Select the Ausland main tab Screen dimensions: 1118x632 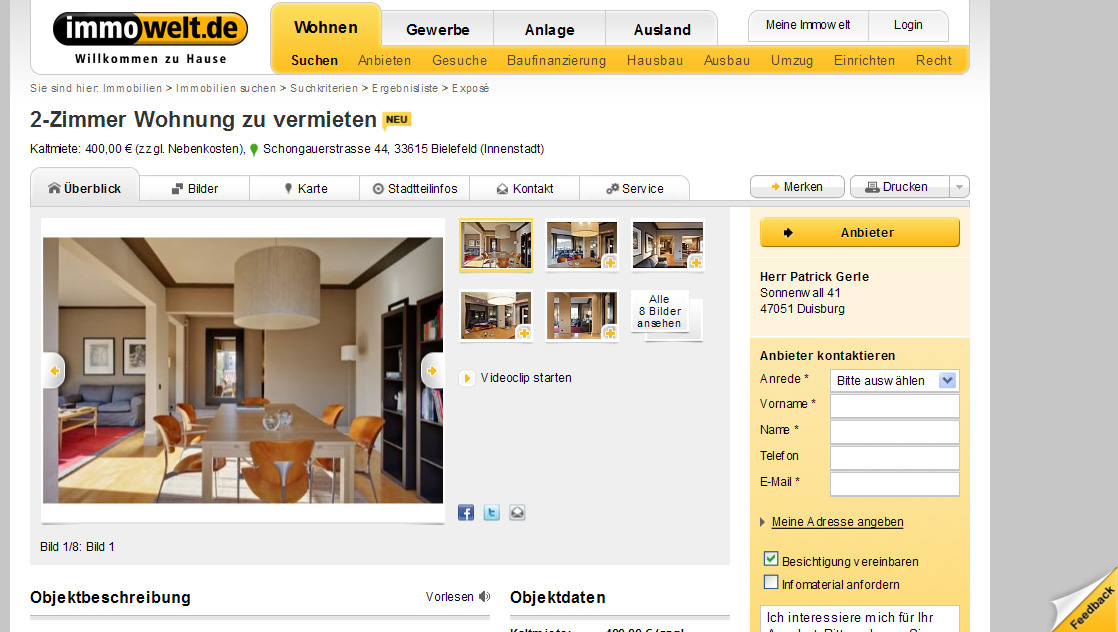click(x=662, y=30)
